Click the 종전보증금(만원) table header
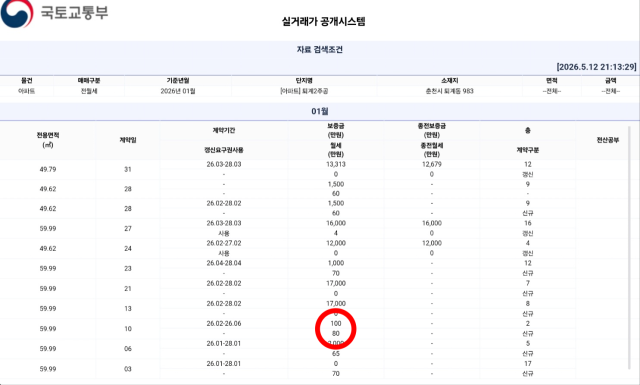The height and width of the screenshot is (385, 640). pos(432,130)
